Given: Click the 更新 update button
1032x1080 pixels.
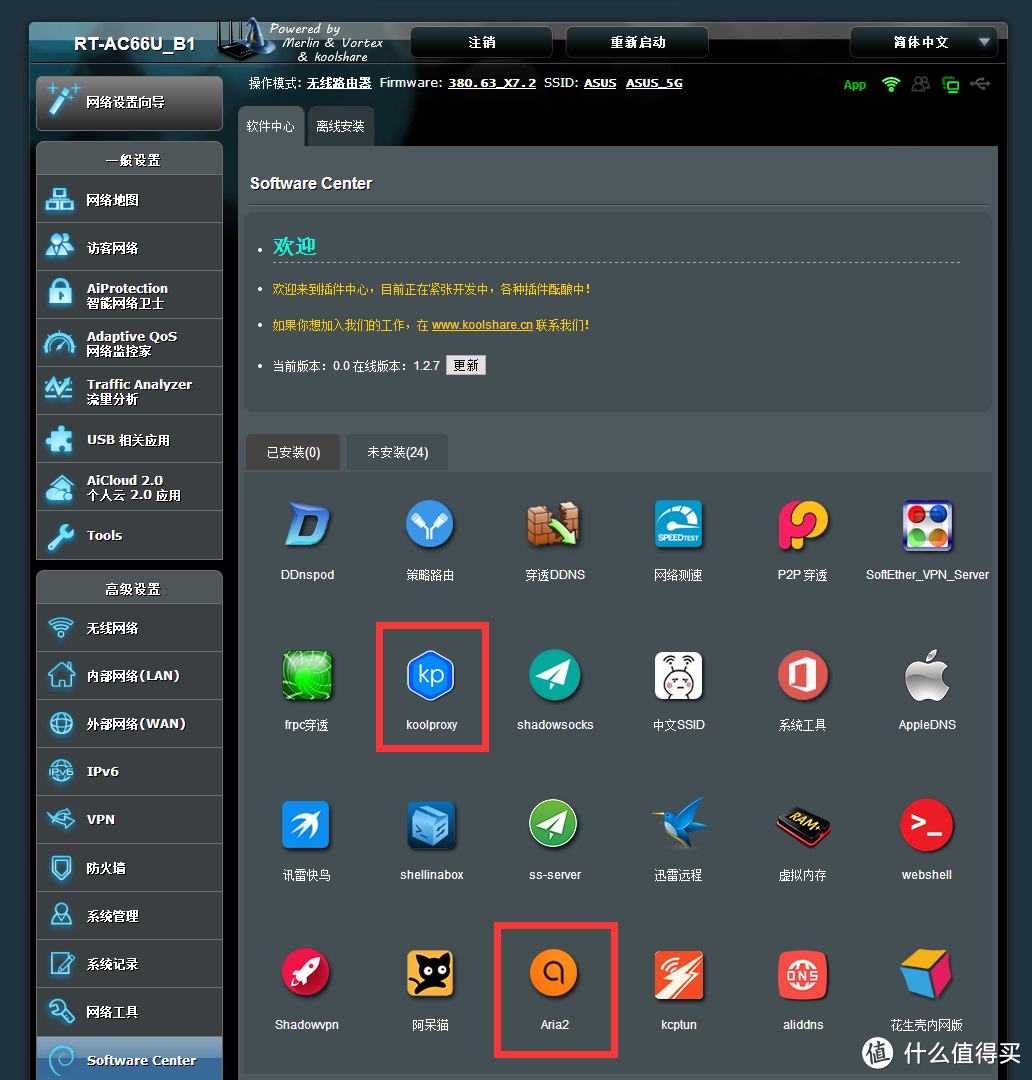Looking at the screenshot, I should point(466,365).
